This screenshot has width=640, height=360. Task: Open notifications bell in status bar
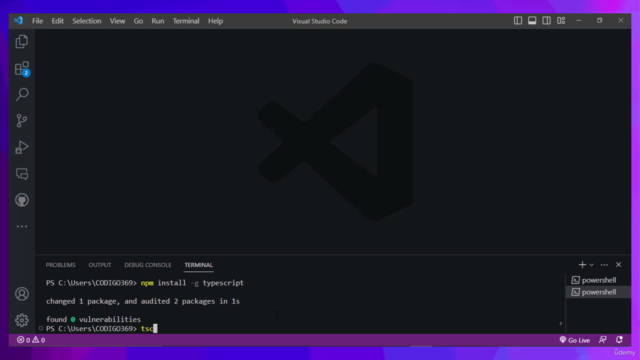619,340
